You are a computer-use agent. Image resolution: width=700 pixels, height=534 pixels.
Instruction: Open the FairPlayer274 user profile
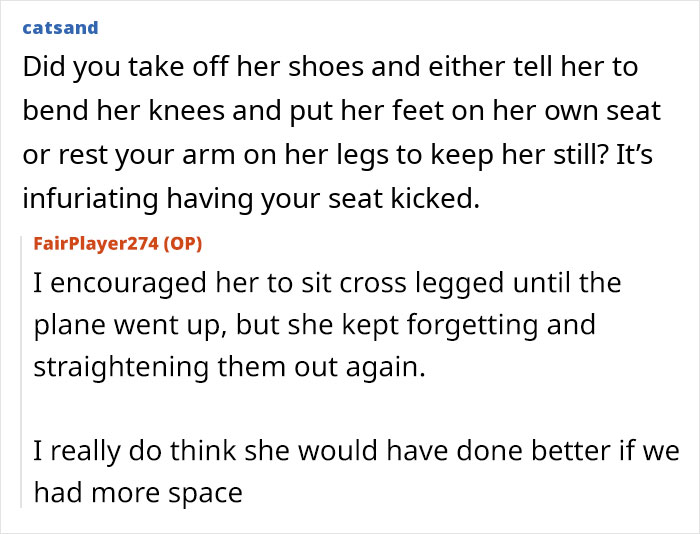(x=96, y=243)
